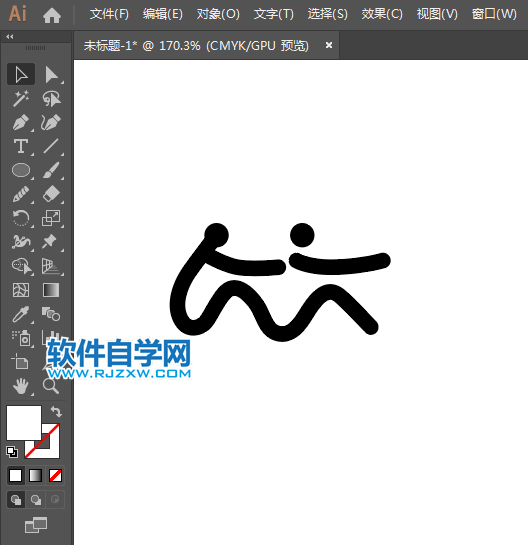Switch to the 未标题-1* document tab
The image size is (528, 545).
pos(196,46)
